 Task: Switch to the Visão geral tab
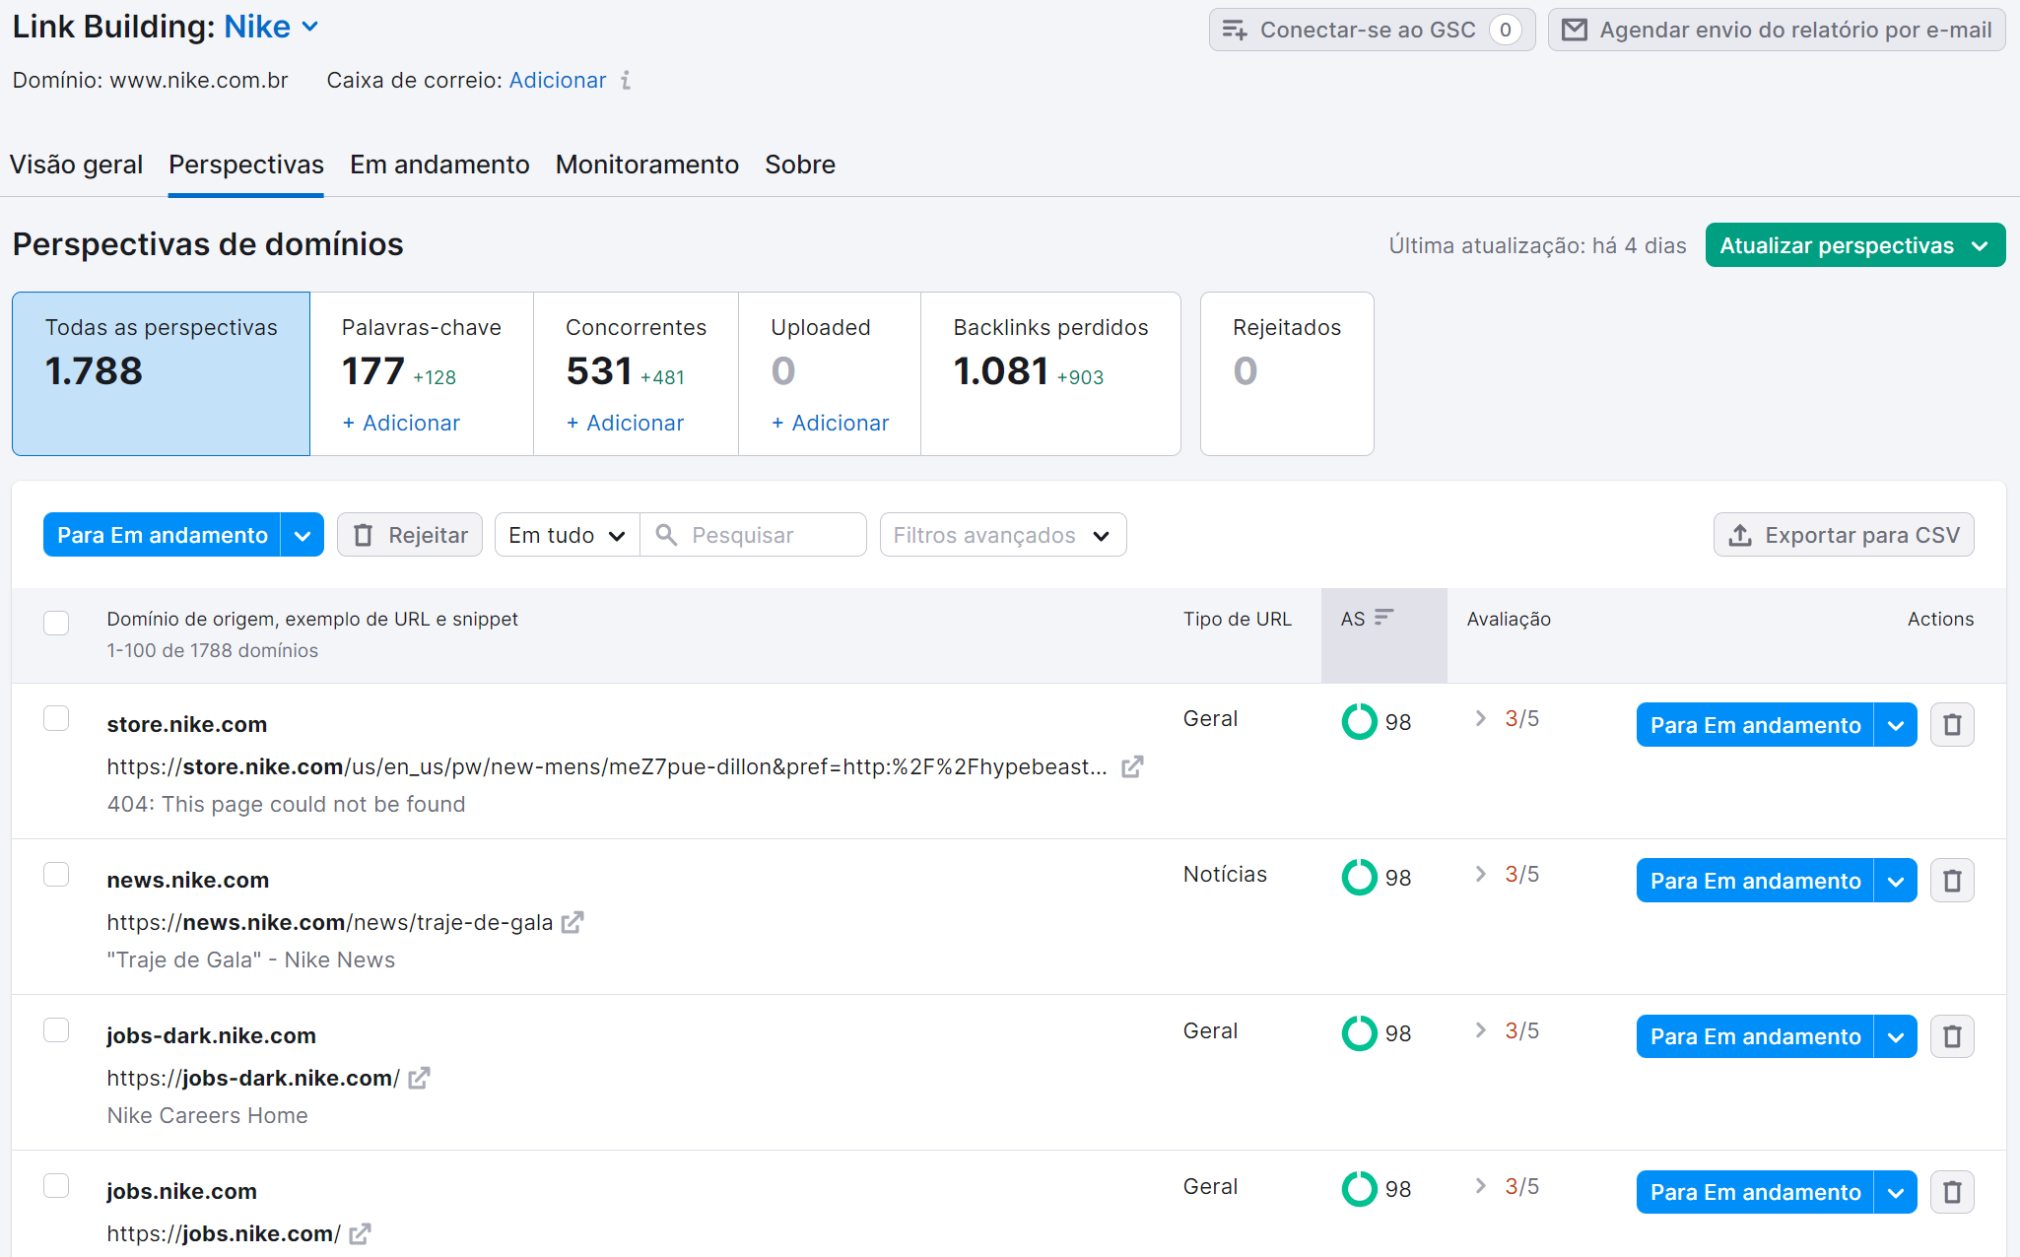coord(76,164)
